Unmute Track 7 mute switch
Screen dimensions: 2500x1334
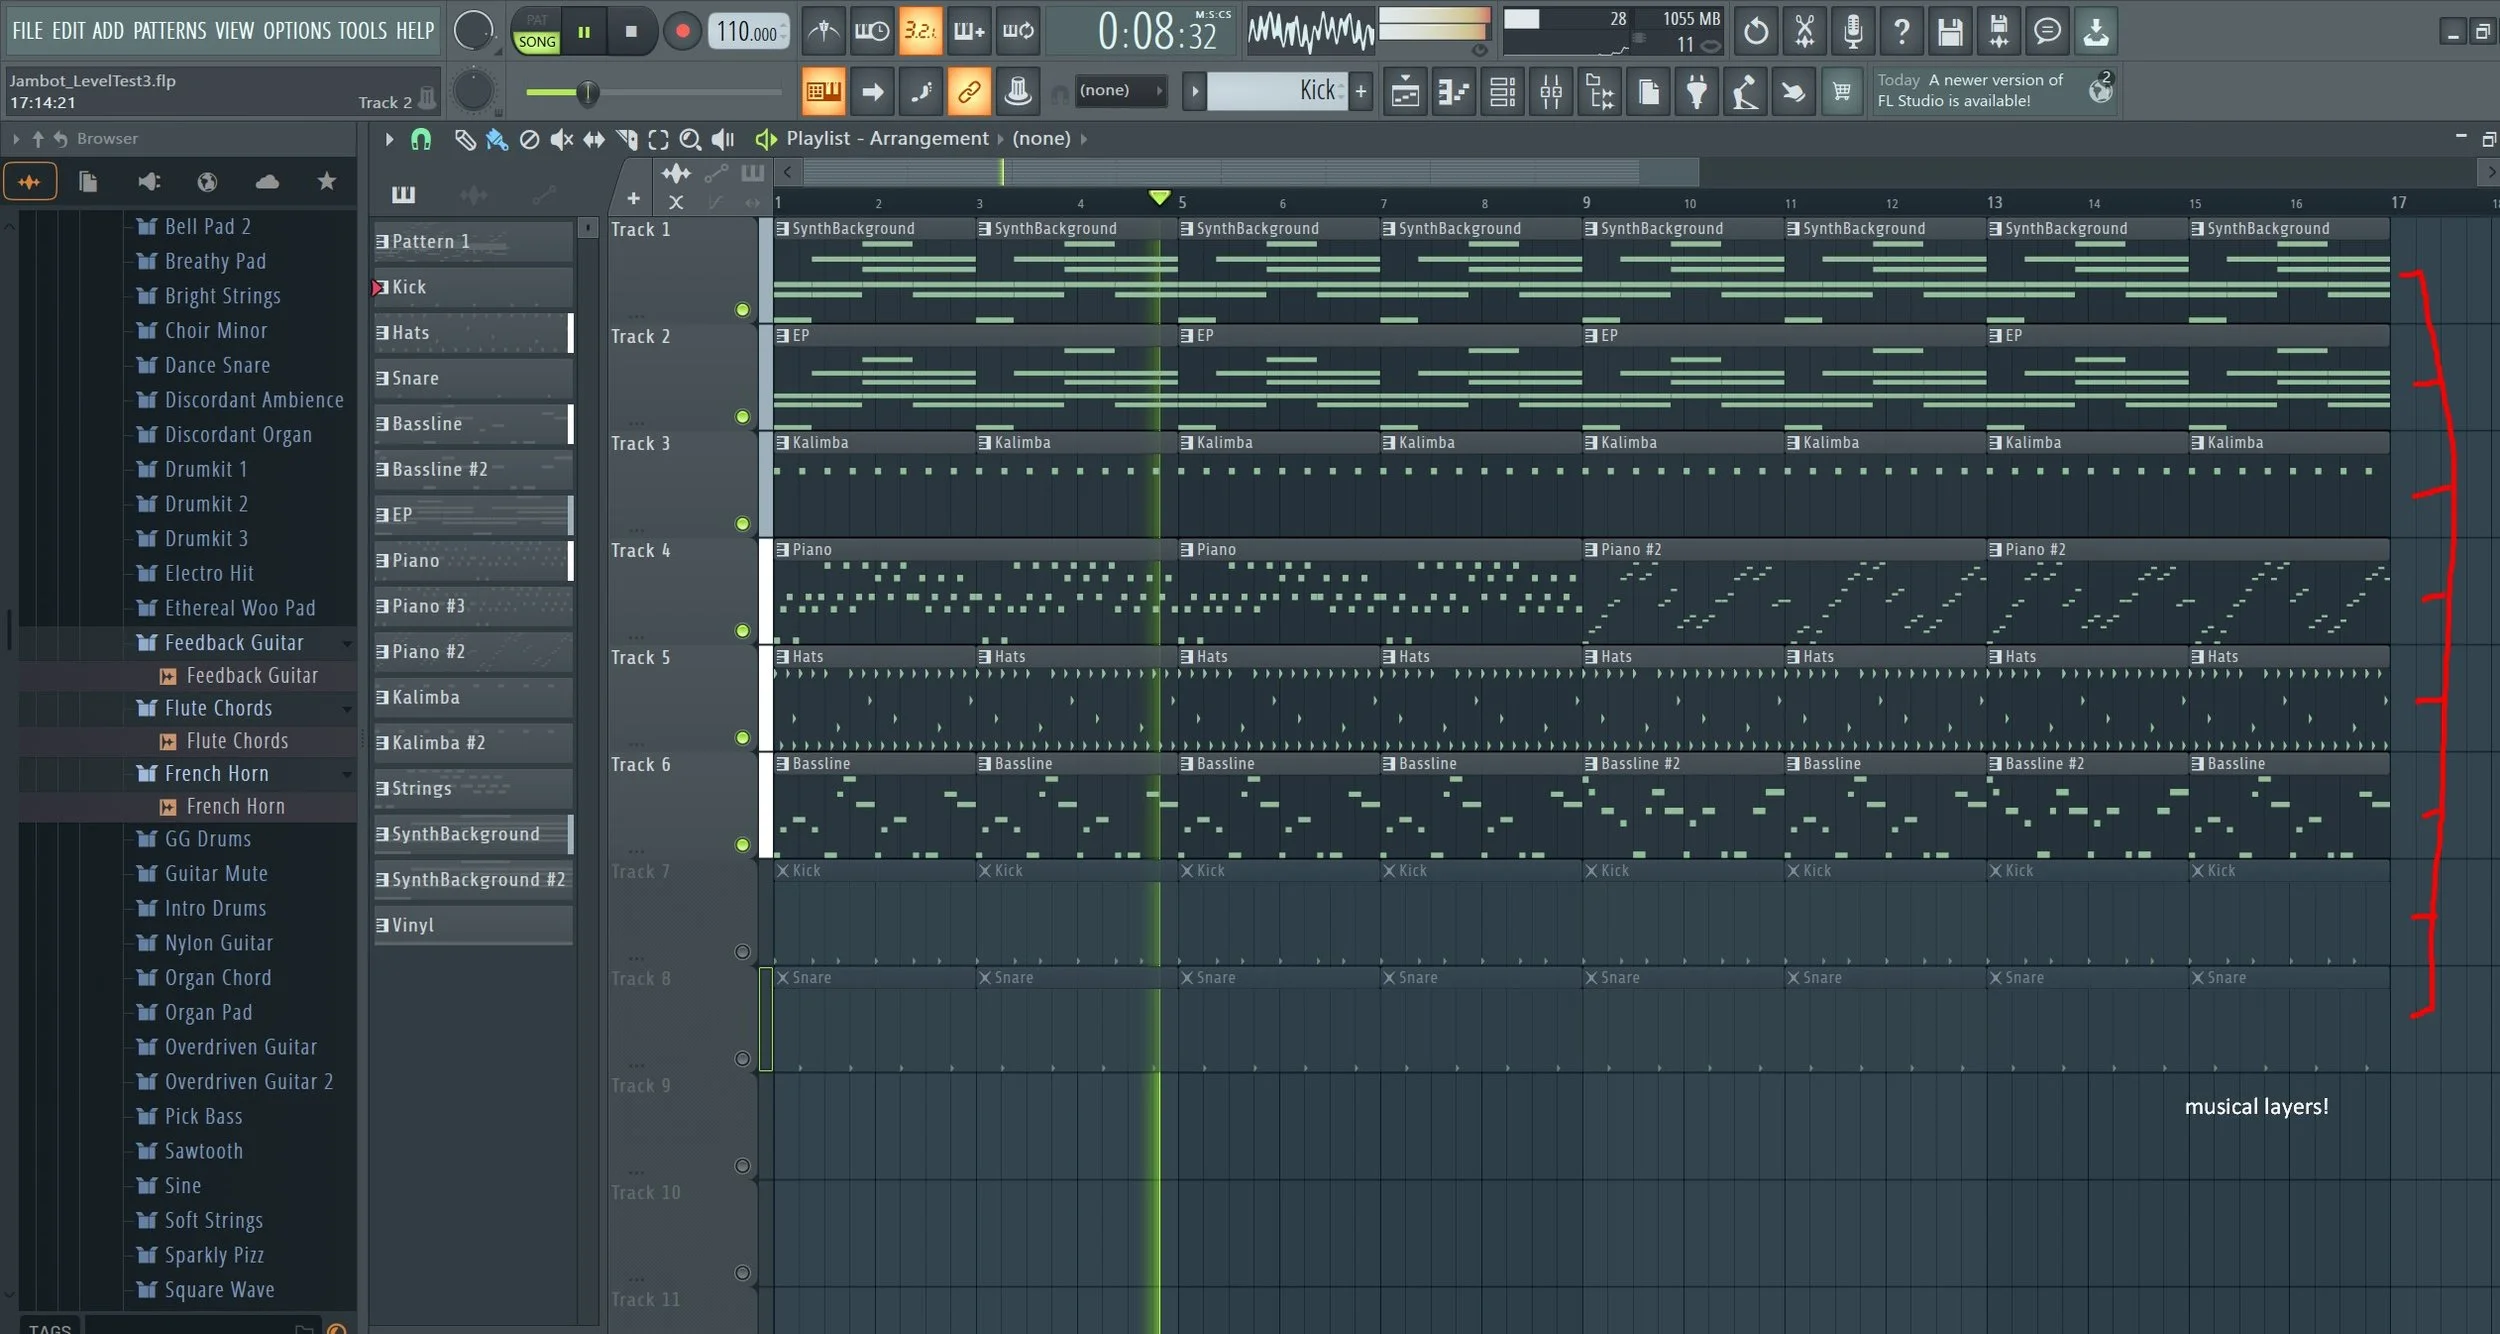click(742, 951)
